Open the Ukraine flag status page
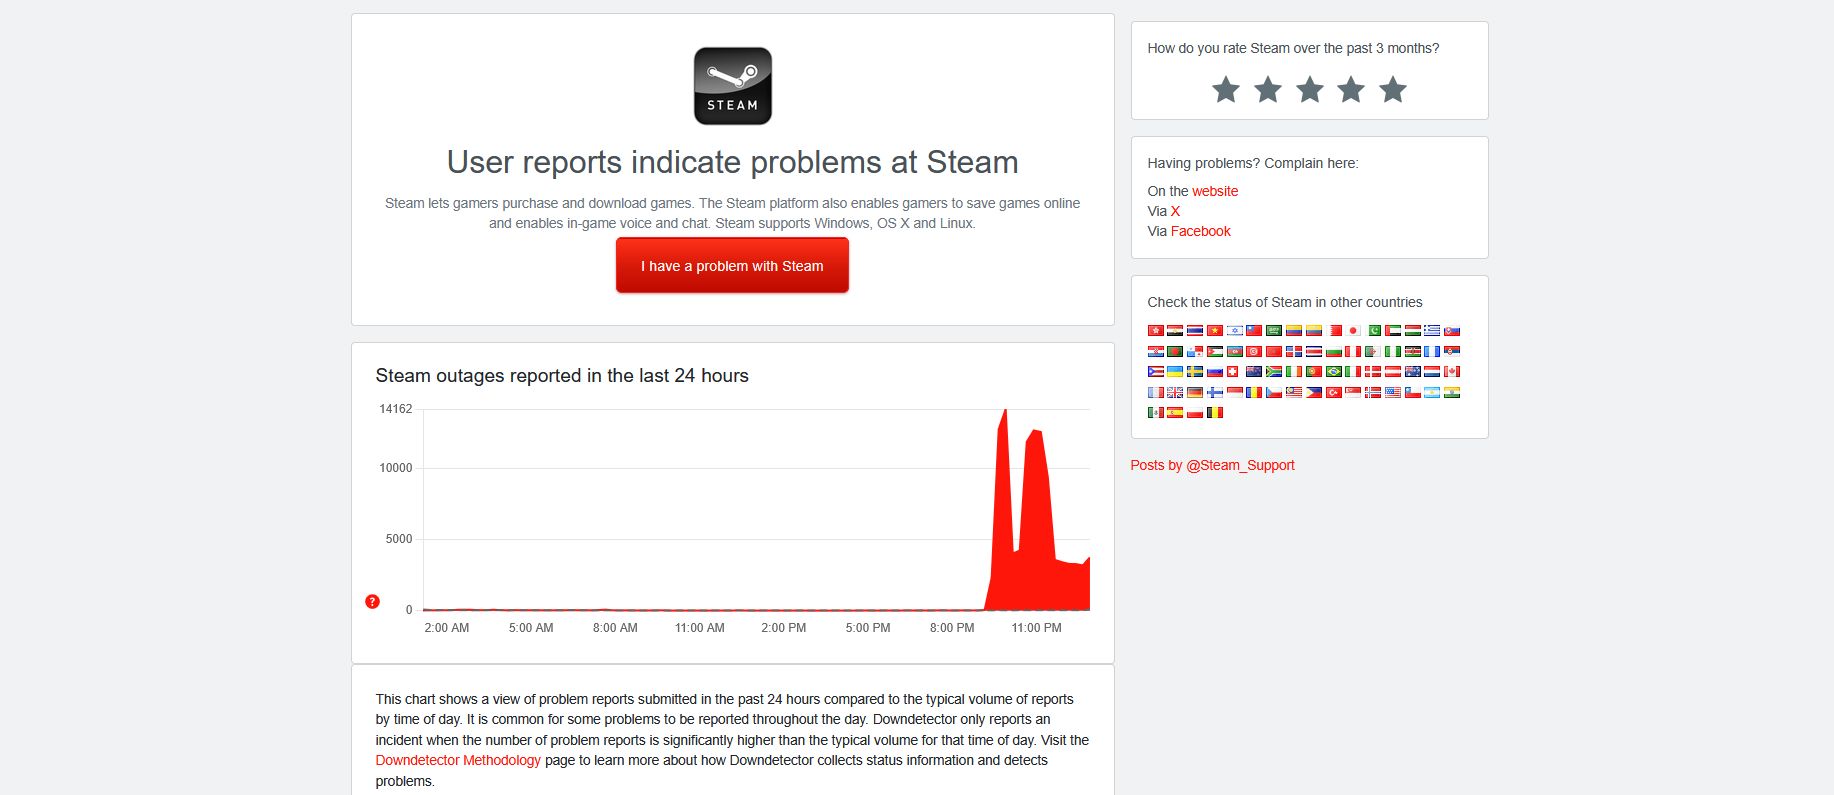The width and height of the screenshot is (1834, 795). point(1175,371)
